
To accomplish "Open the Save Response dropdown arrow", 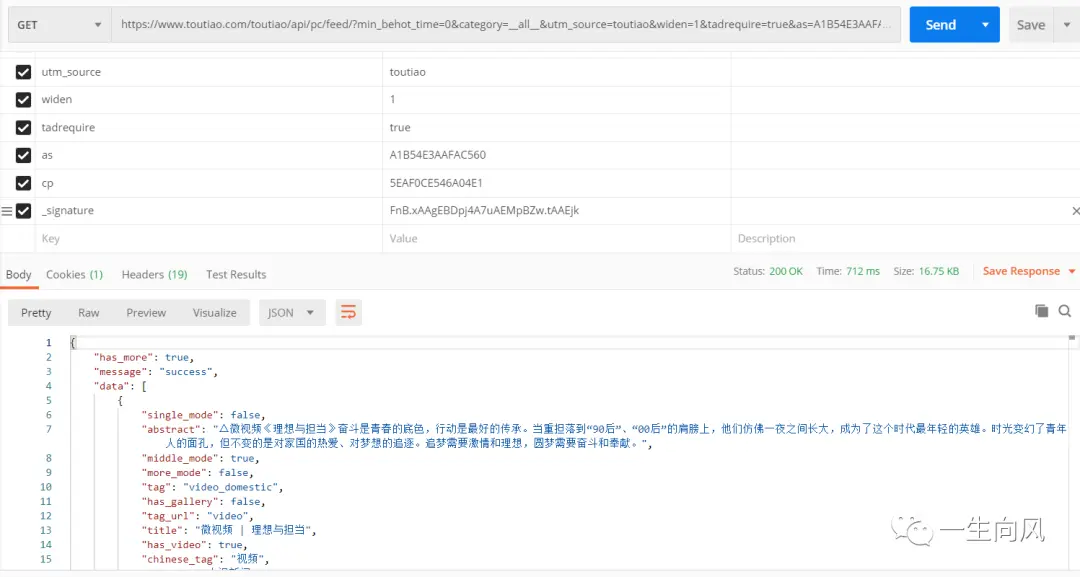I will tap(1072, 271).
